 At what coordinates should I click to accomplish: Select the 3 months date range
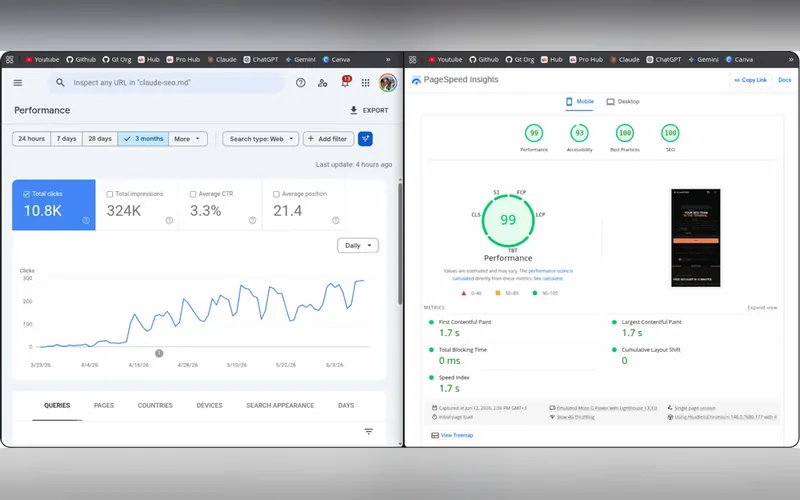(x=143, y=139)
